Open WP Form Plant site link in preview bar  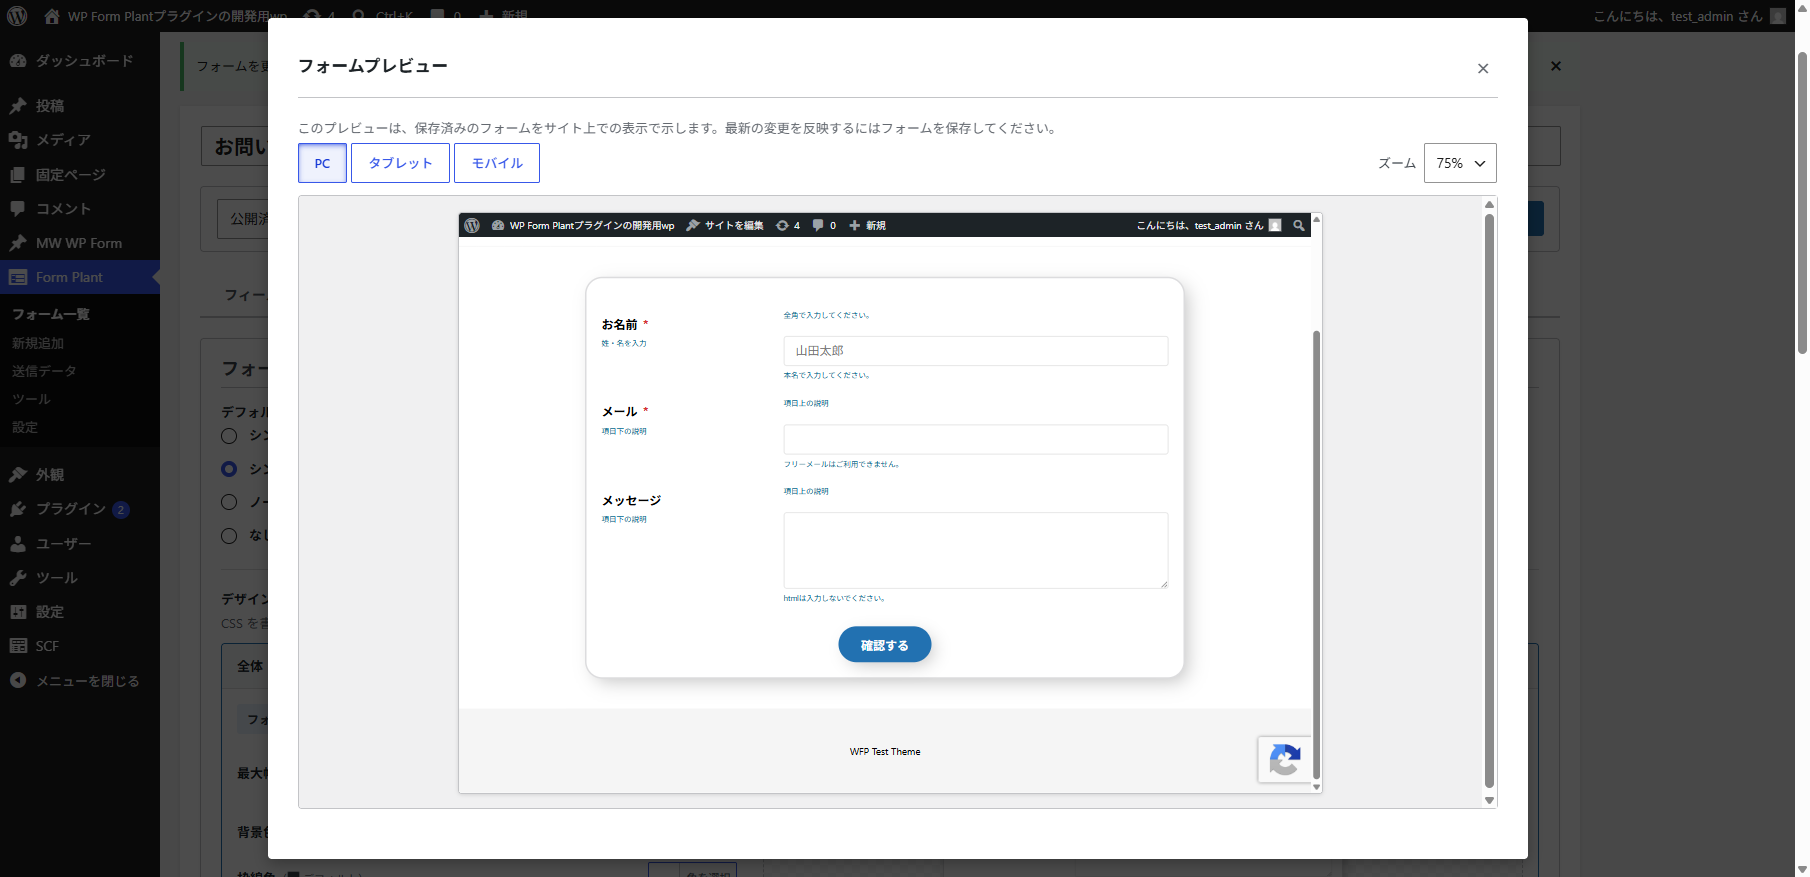click(x=583, y=225)
